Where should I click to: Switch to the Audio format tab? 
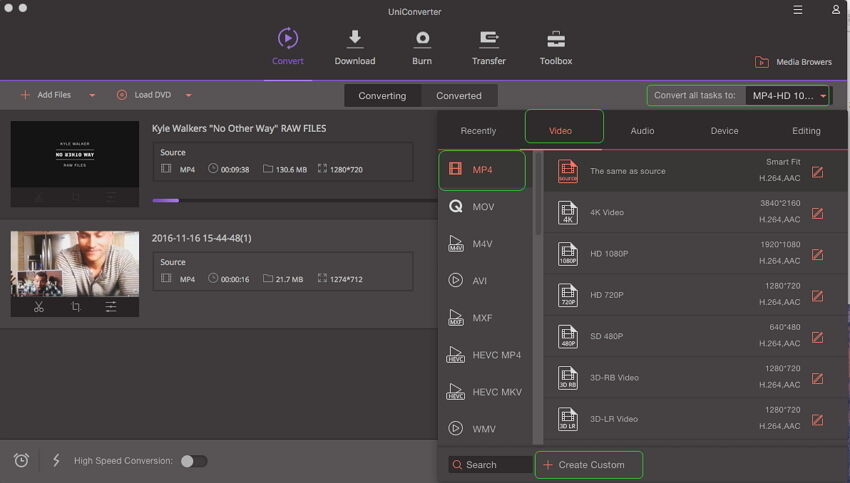click(x=642, y=131)
